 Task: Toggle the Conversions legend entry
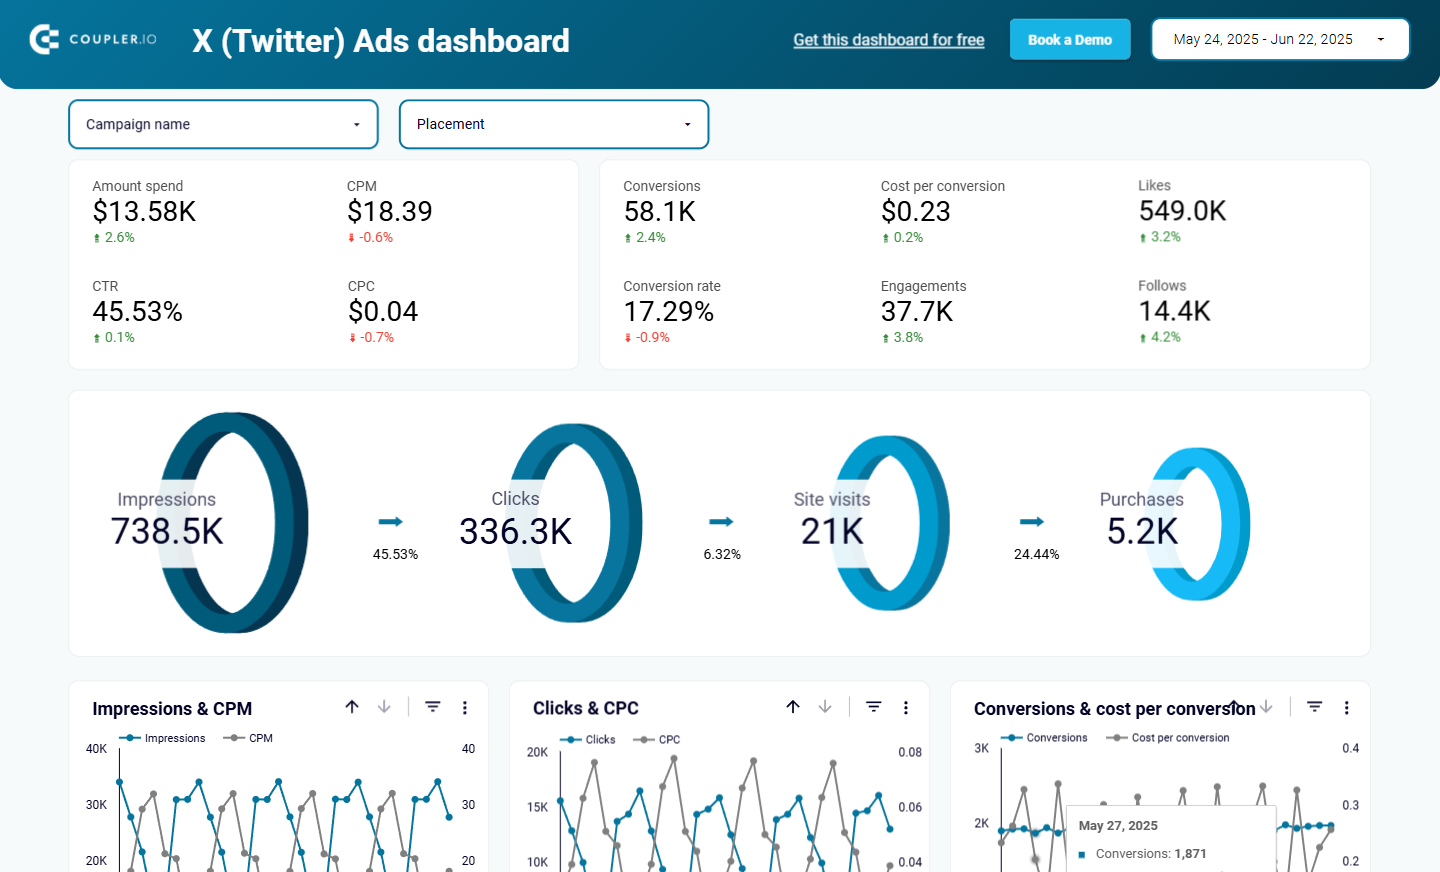(x=1044, y=738)
